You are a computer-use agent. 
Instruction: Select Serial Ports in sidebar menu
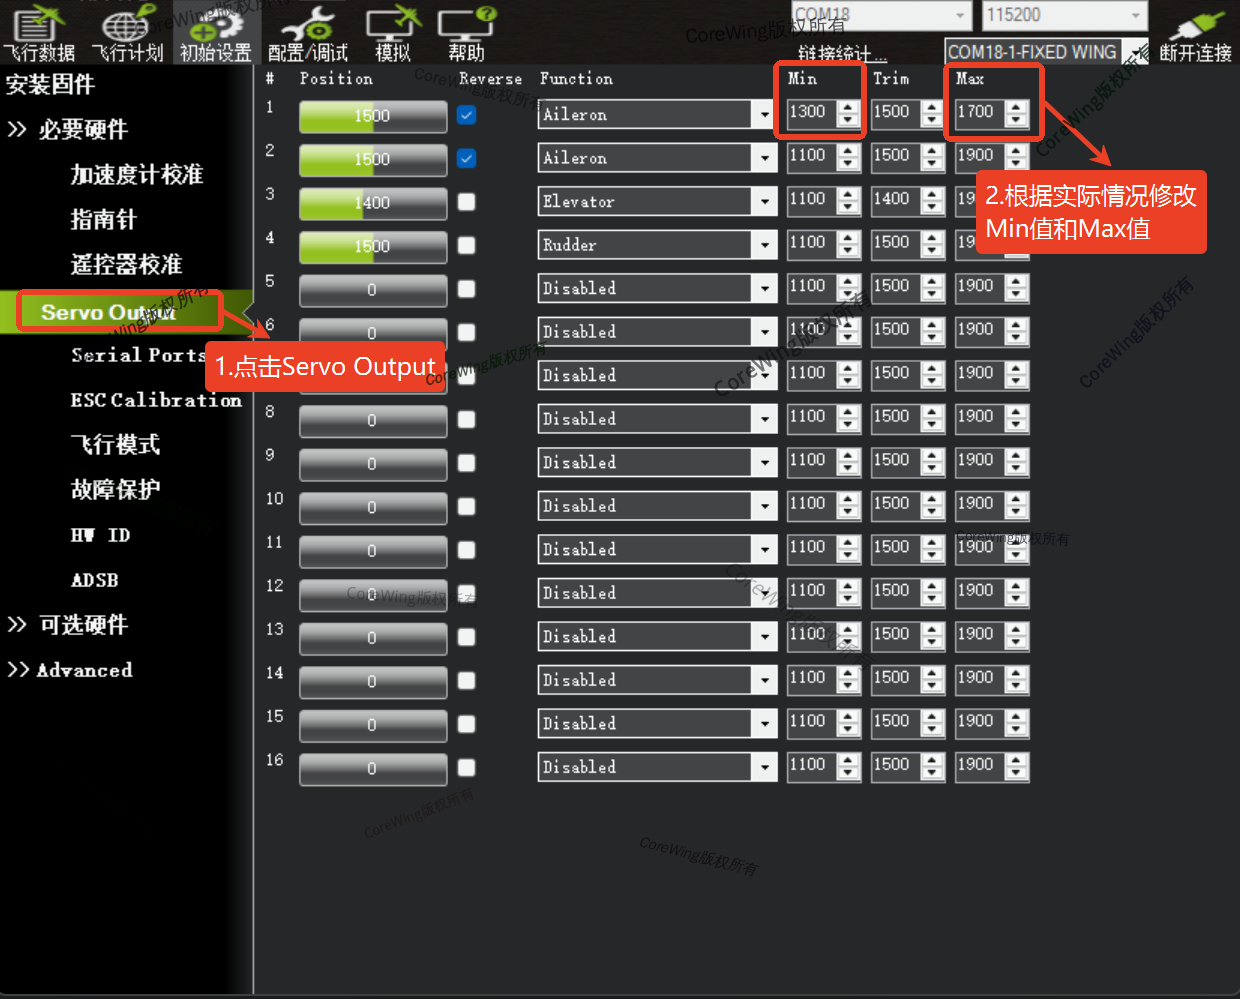[x=138, y=355]
